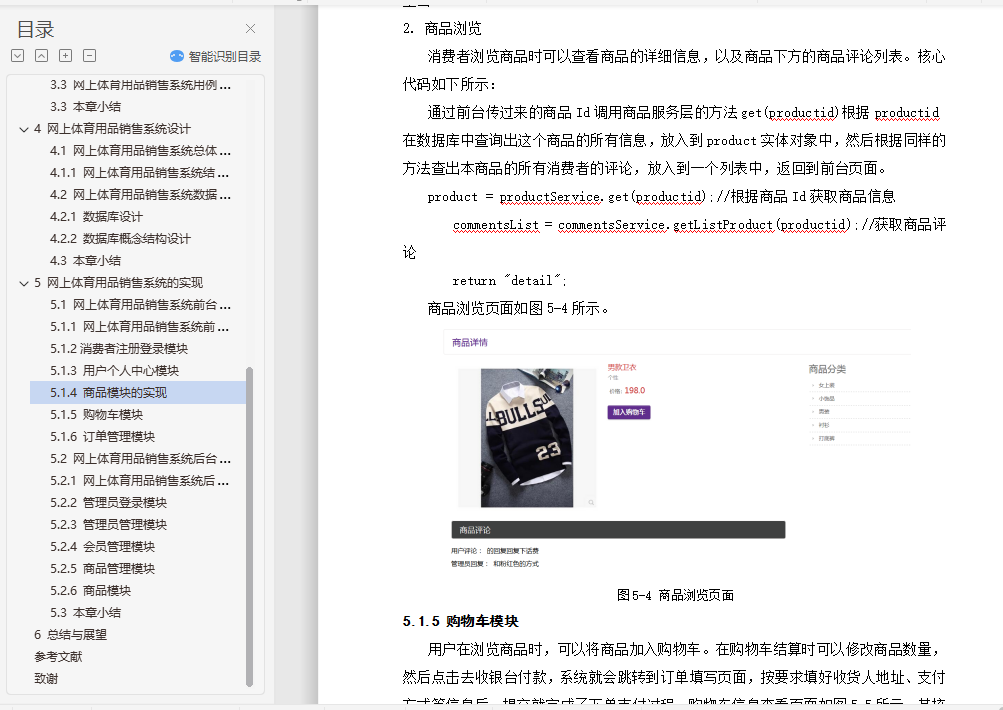Jump to 5.3 本章小结
1003x710 pixels.
[86, 612]
